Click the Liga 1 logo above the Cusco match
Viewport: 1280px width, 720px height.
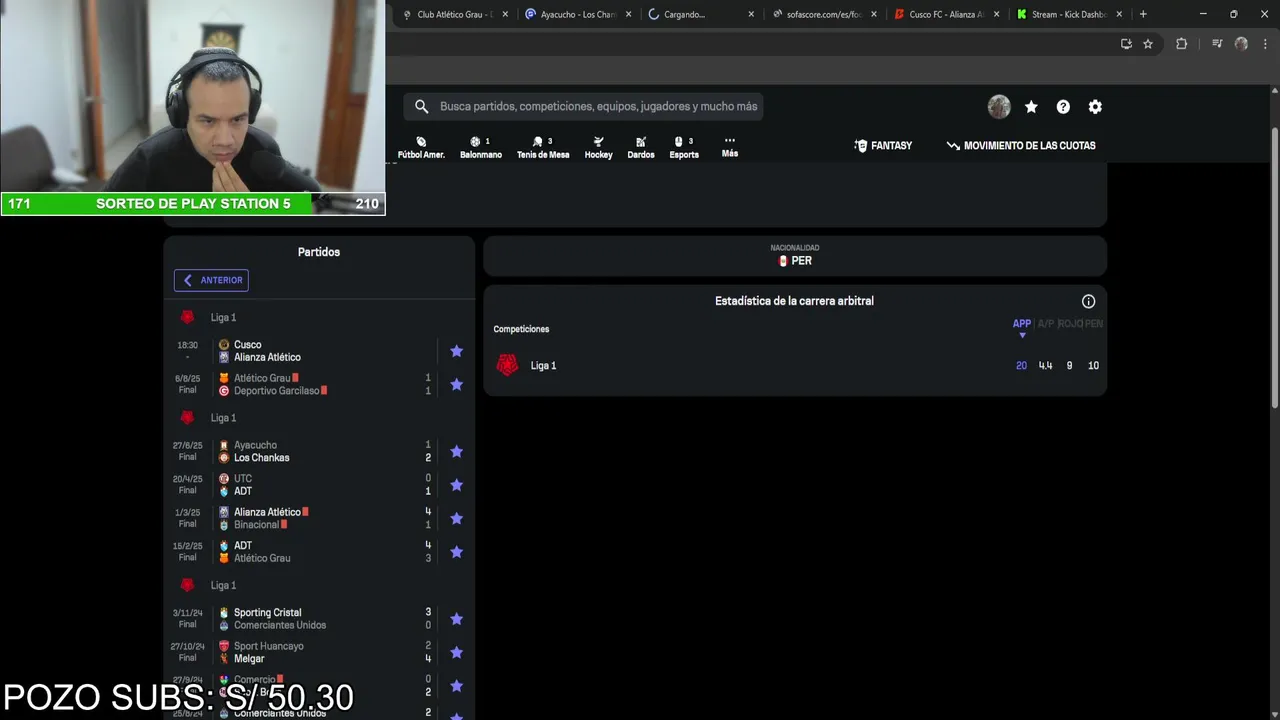pyautogui.click(x=187, y=317)
